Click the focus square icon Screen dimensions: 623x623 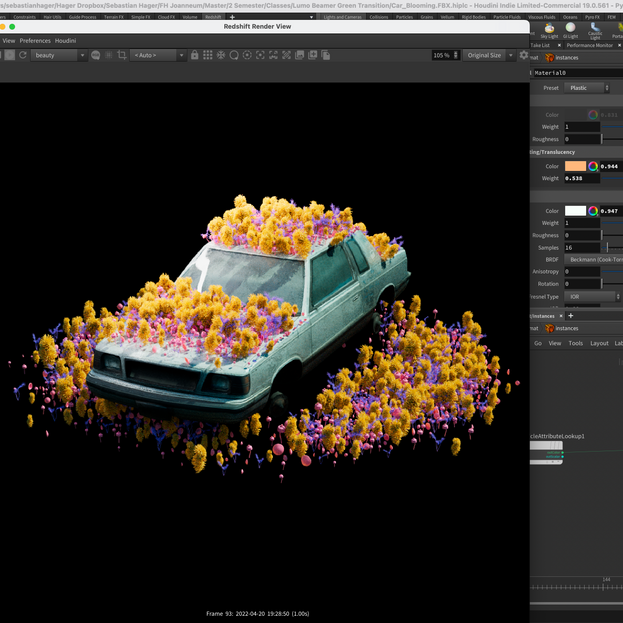tap(260, 55)
